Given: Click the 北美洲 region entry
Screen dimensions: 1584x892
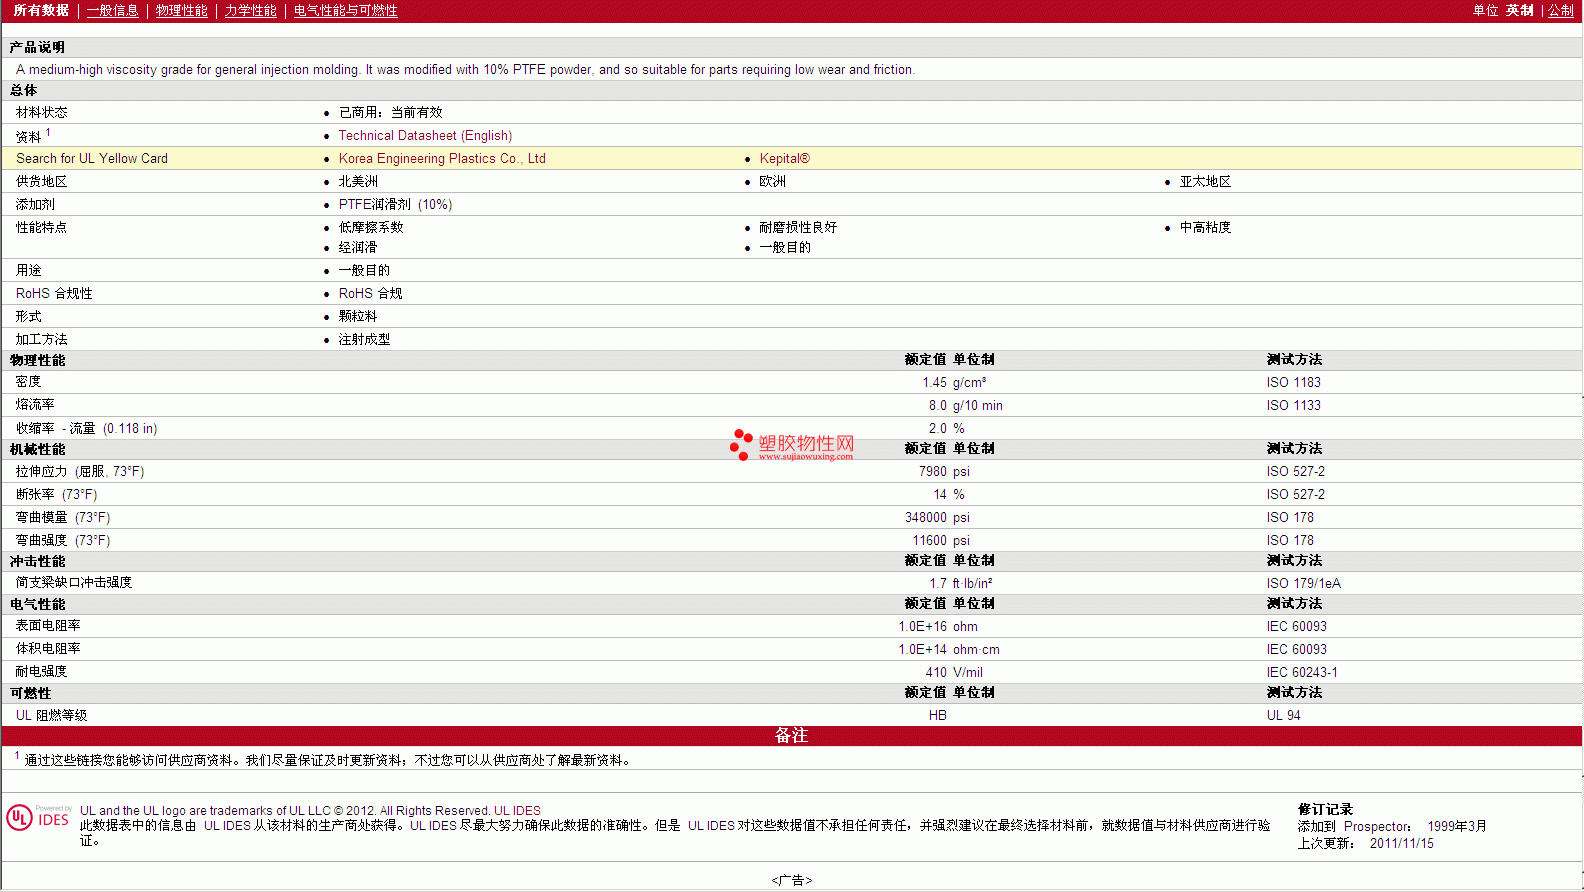Looking at the screenshot, I should [x=358, y=181].
